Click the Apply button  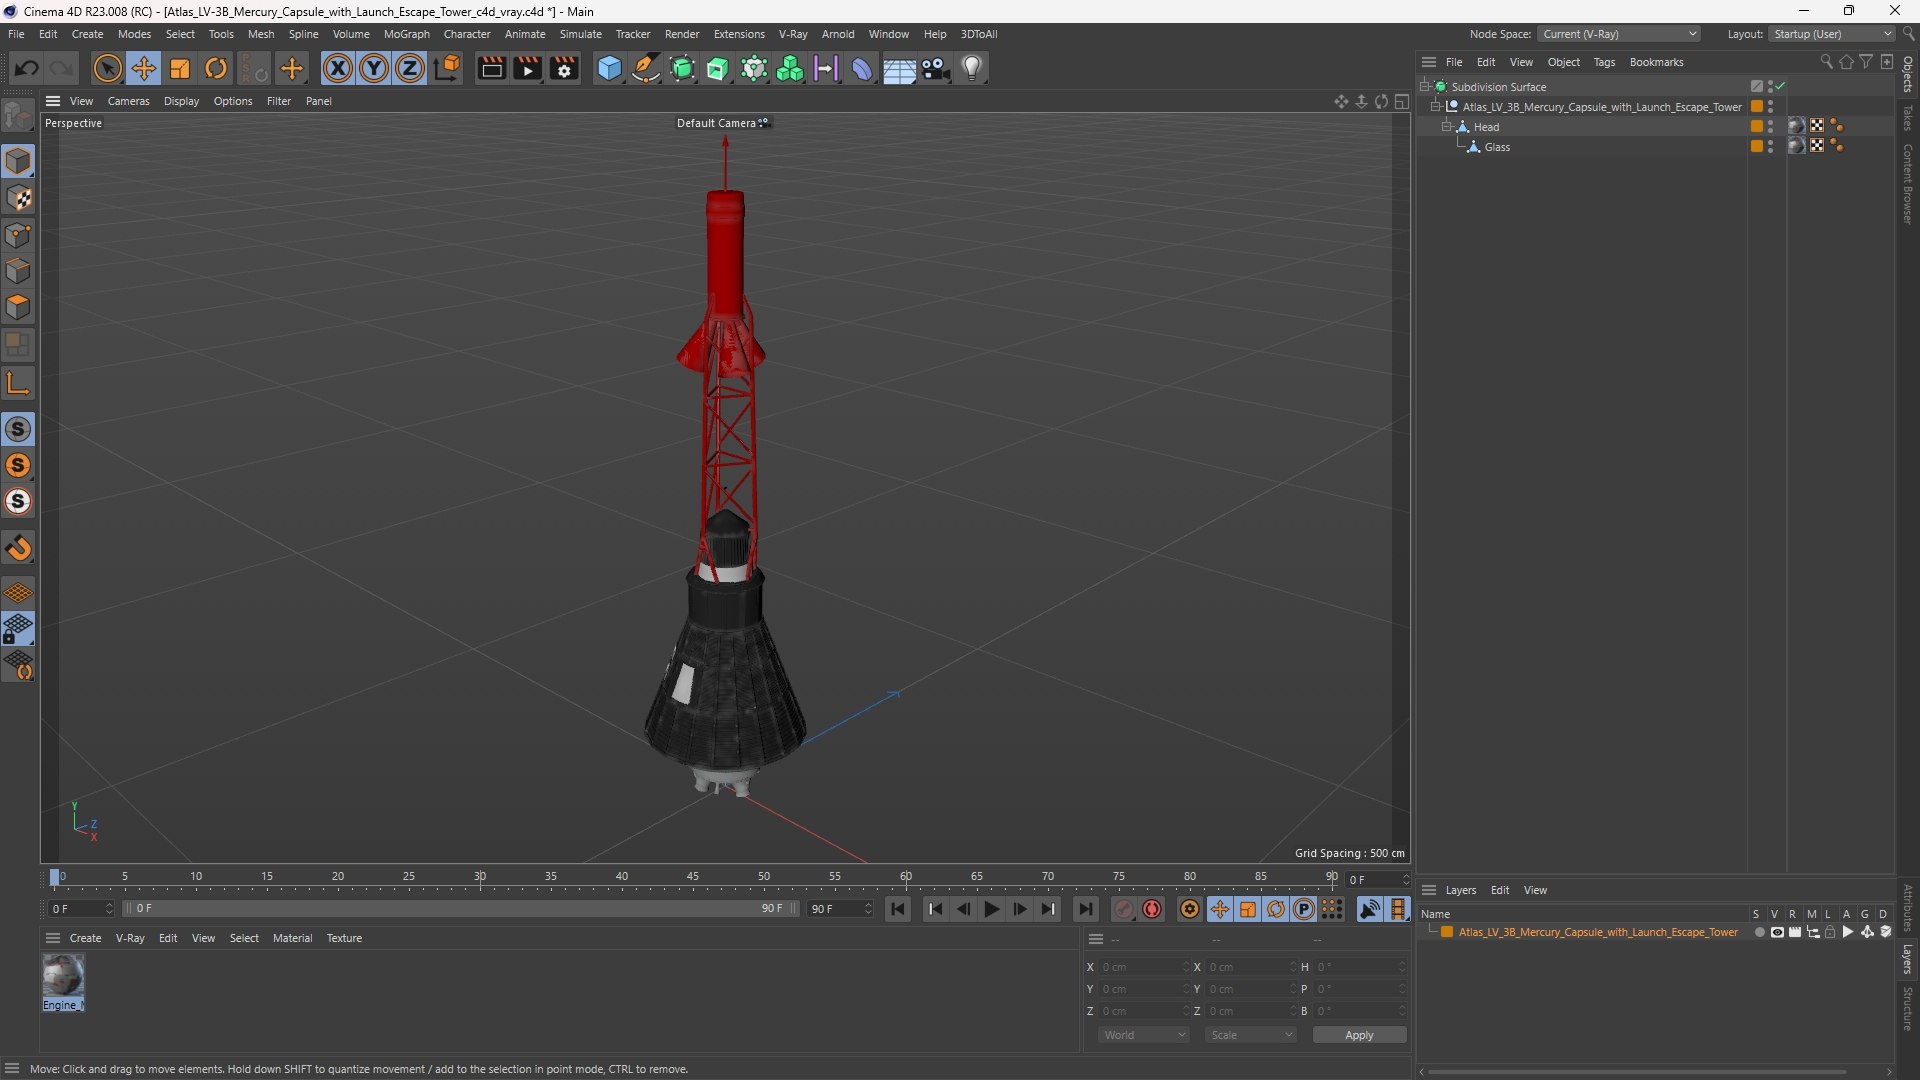(1359, 1035)
